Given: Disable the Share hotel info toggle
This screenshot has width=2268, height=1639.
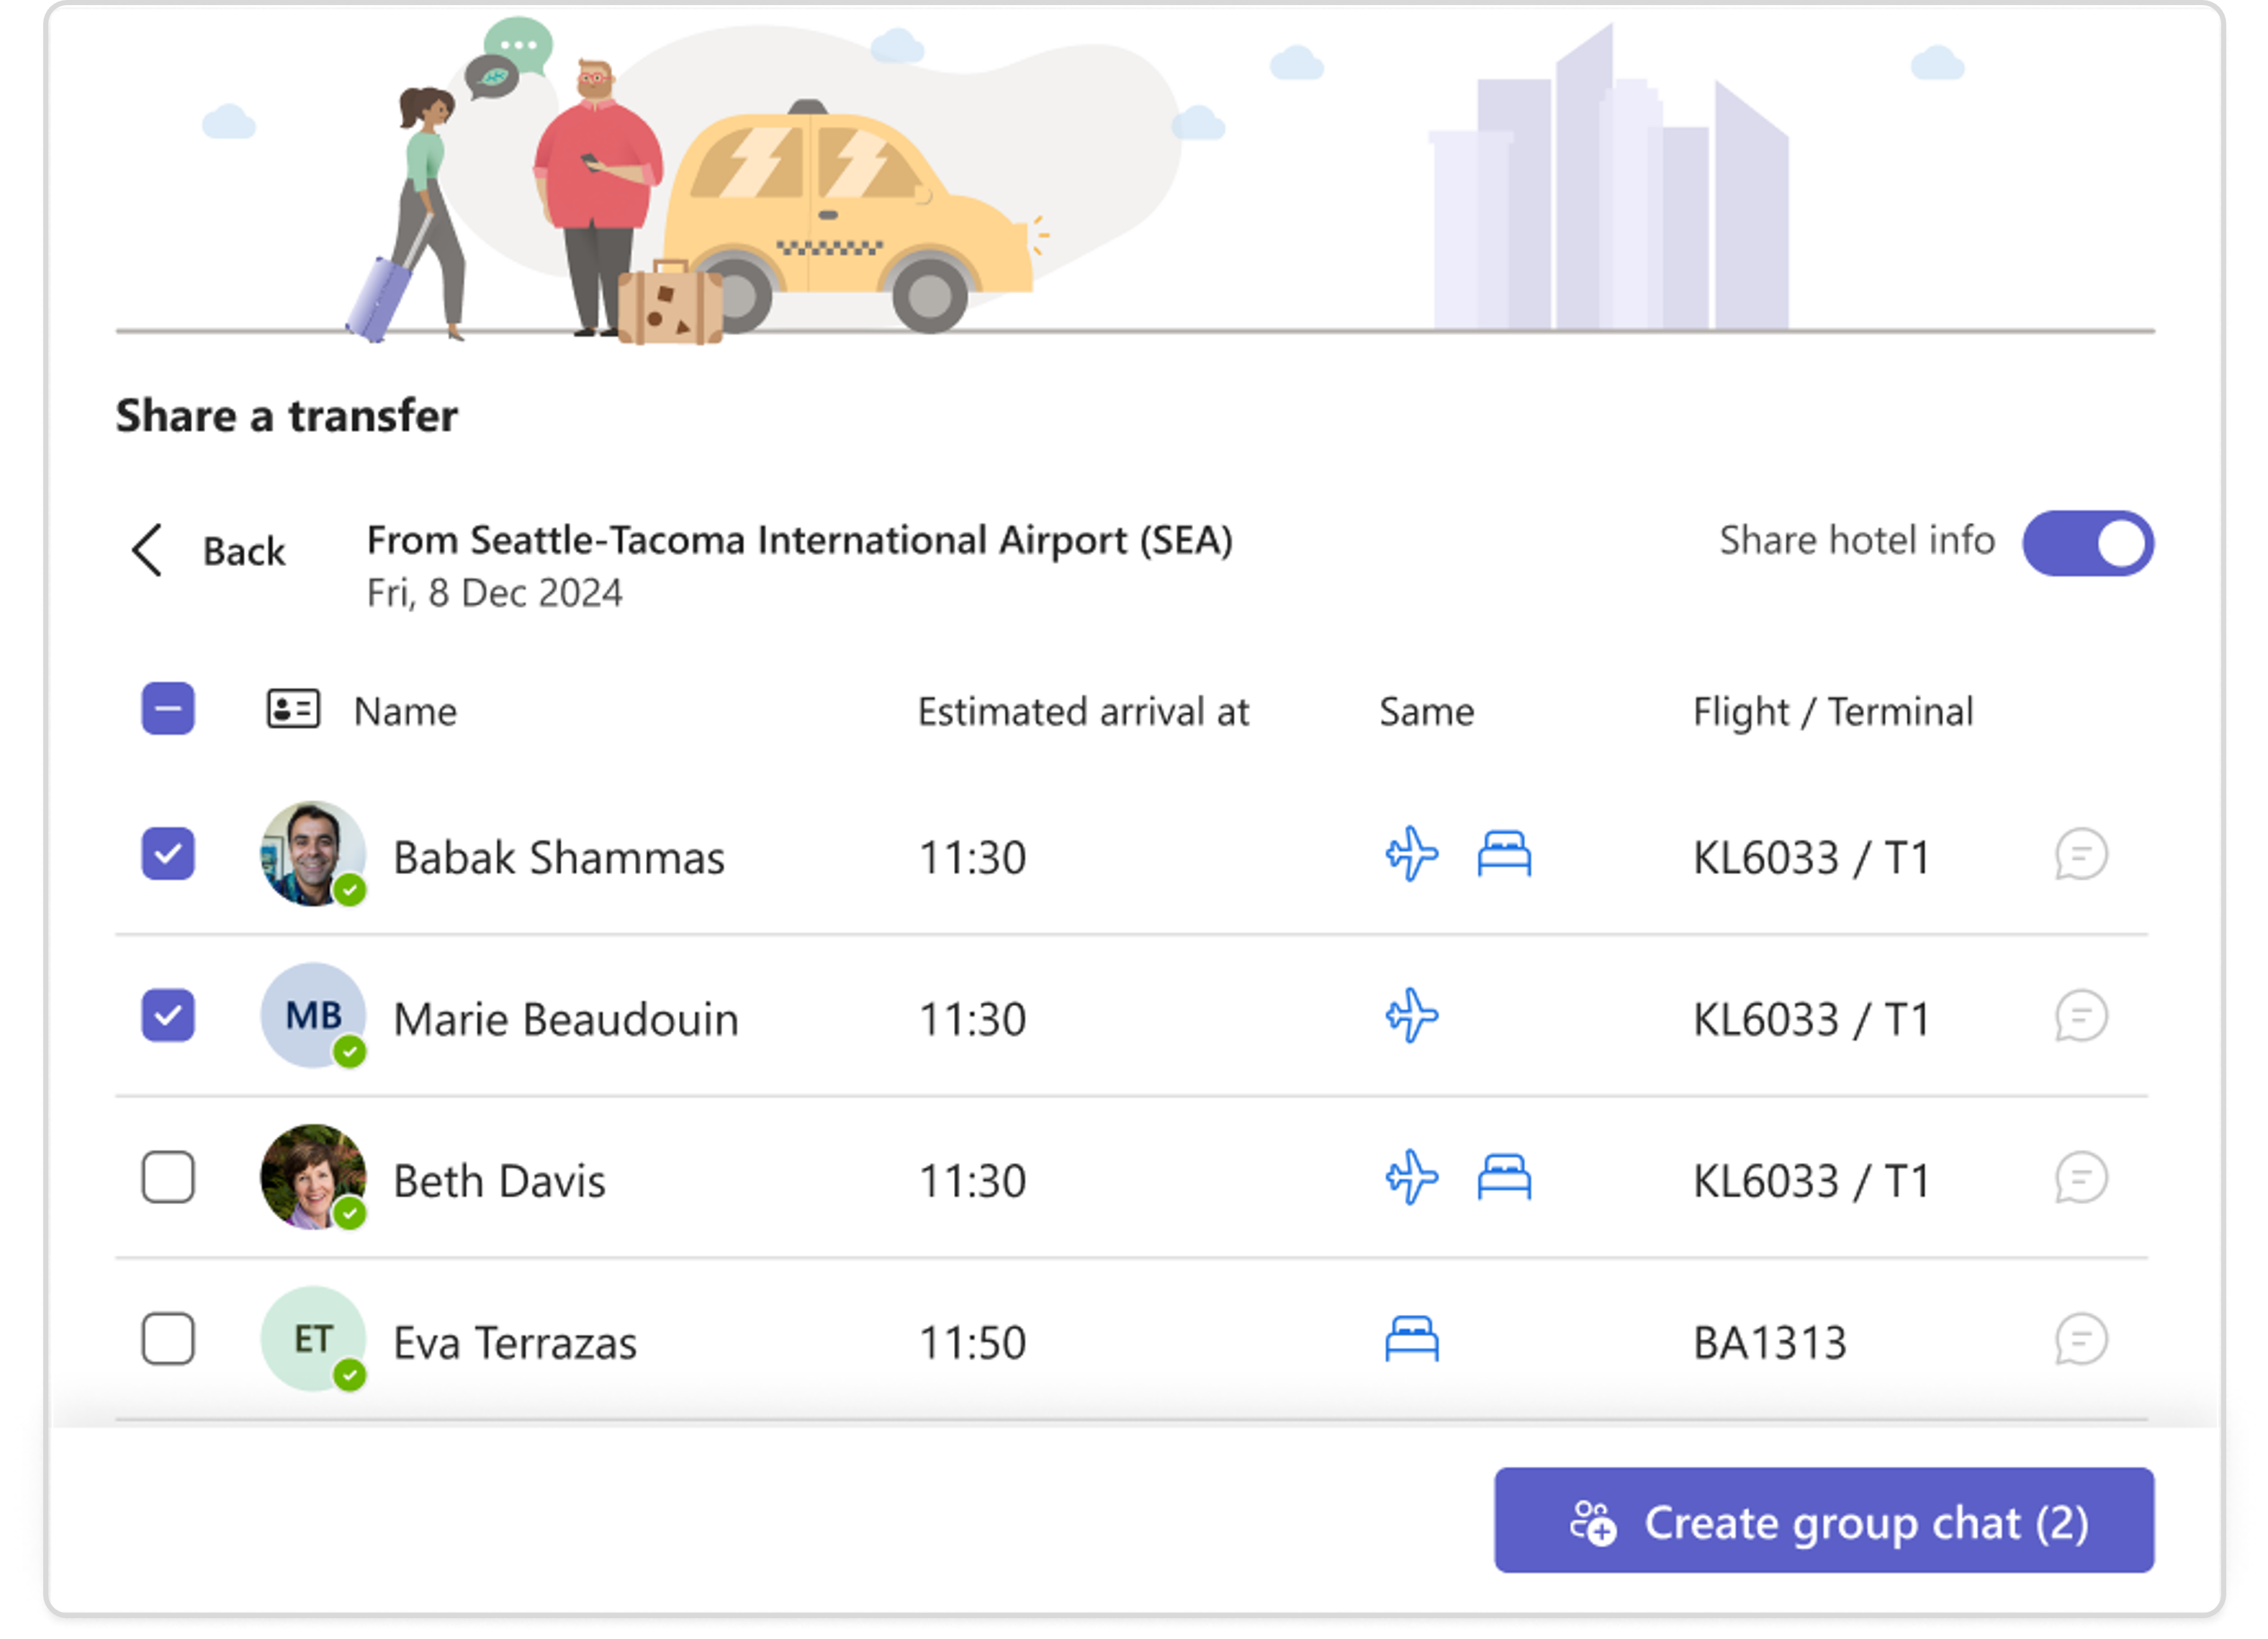Looking at the screenshot, I should click(2088, 542).
